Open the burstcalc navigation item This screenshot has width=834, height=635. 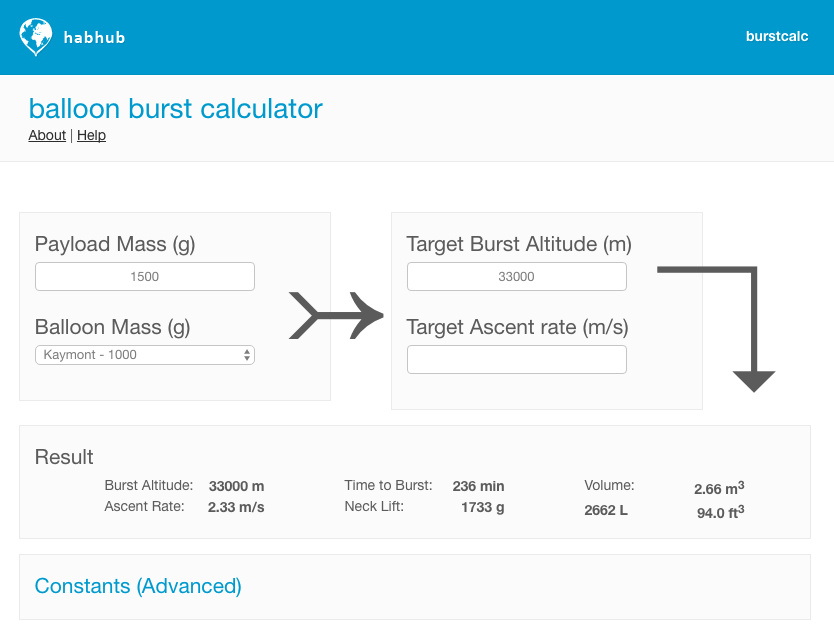point(777,36)
